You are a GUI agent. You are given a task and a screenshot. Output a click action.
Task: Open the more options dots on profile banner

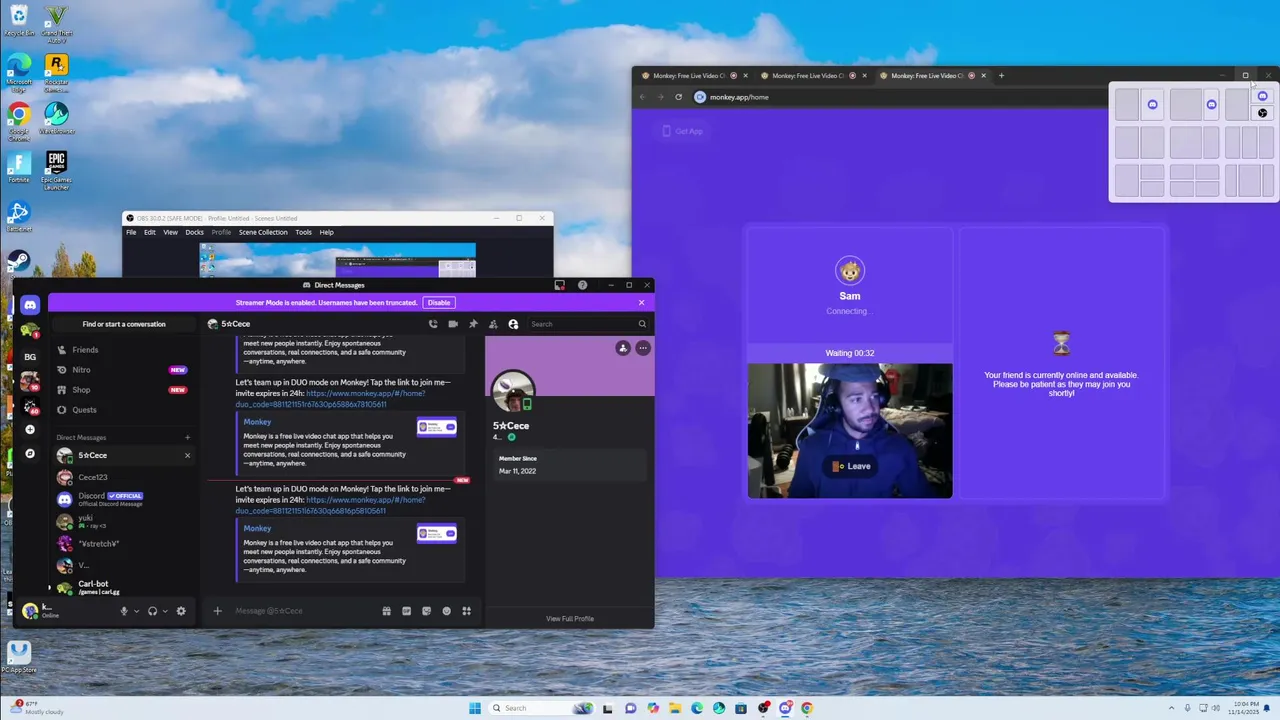click(643, 348)
